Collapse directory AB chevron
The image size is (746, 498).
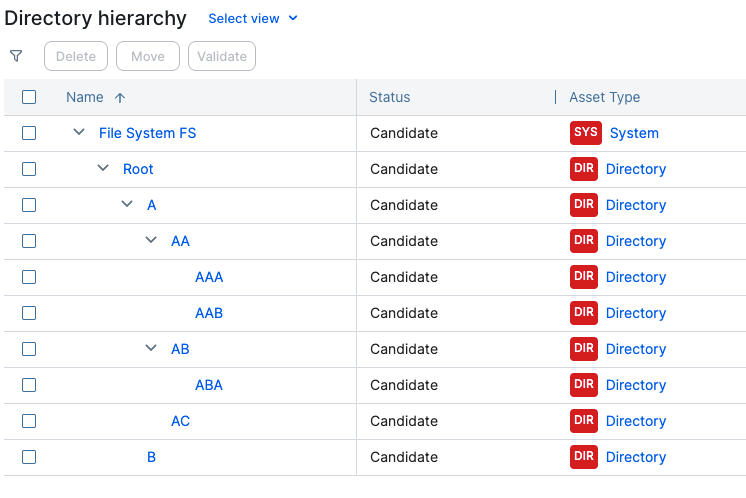tap(151, 348)
